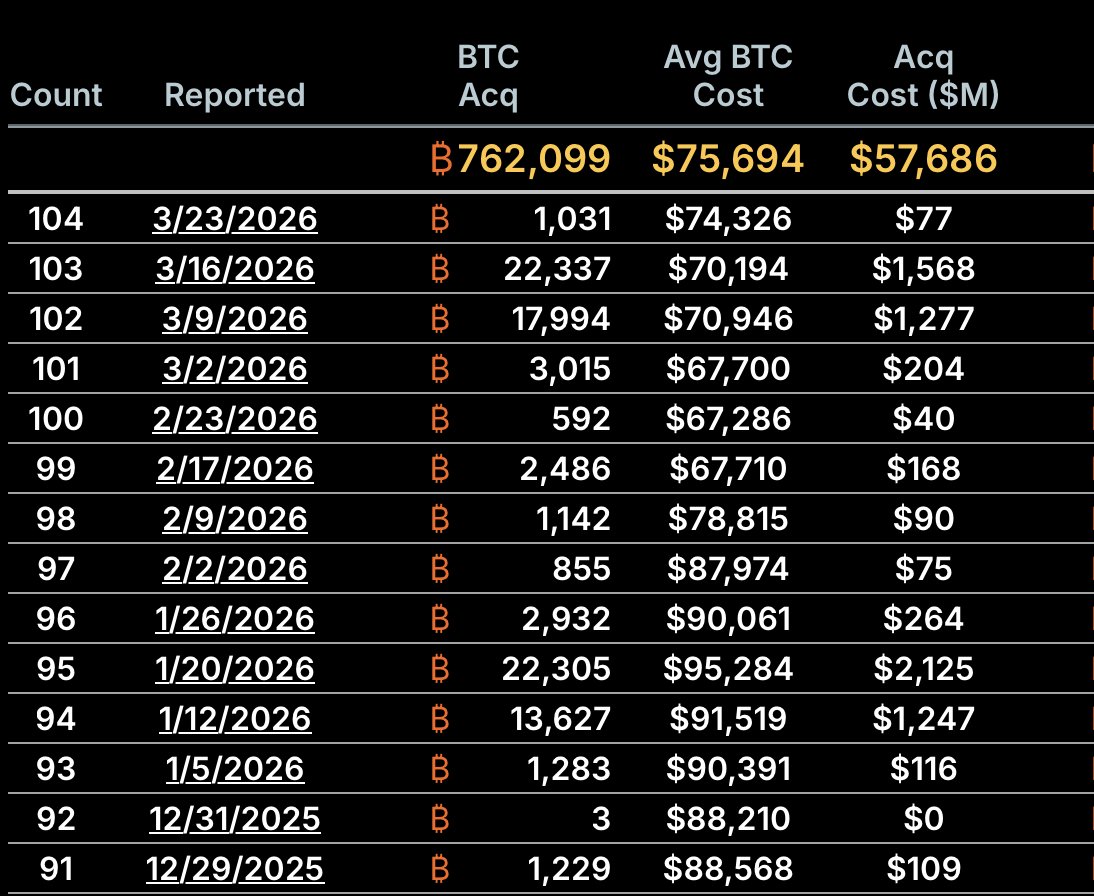Follow the 2/17/2026 date link
The image size is (1094, 896).
[235, 469]
